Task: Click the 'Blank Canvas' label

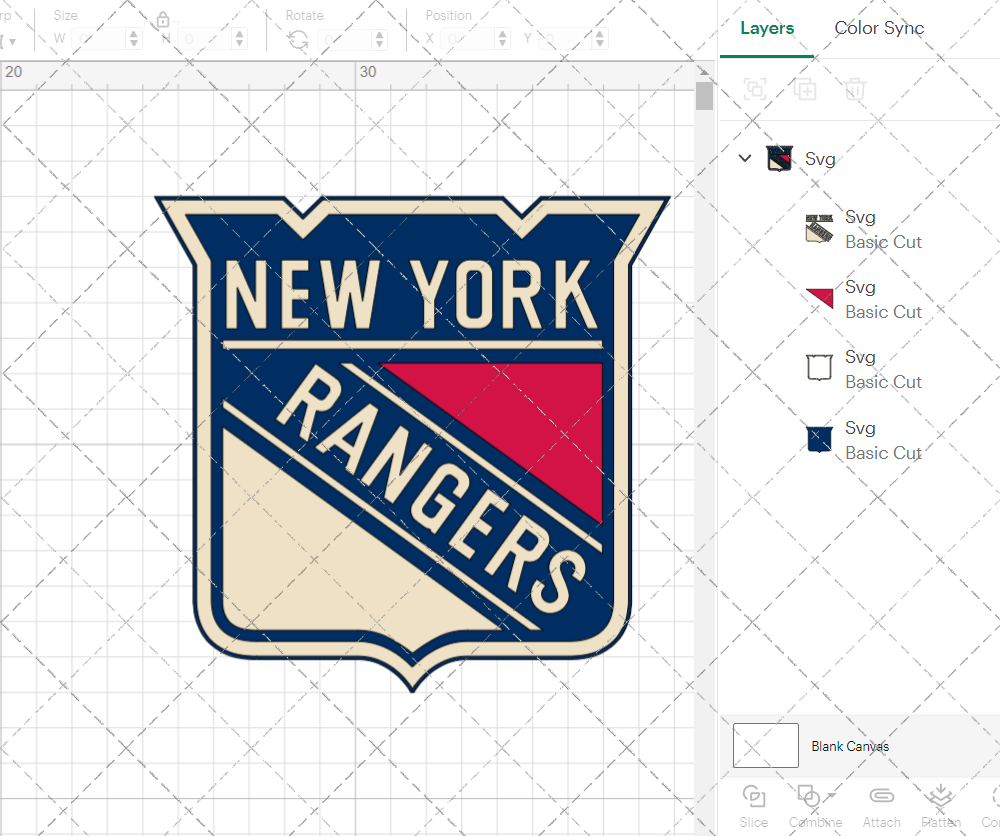Action: 849,746
